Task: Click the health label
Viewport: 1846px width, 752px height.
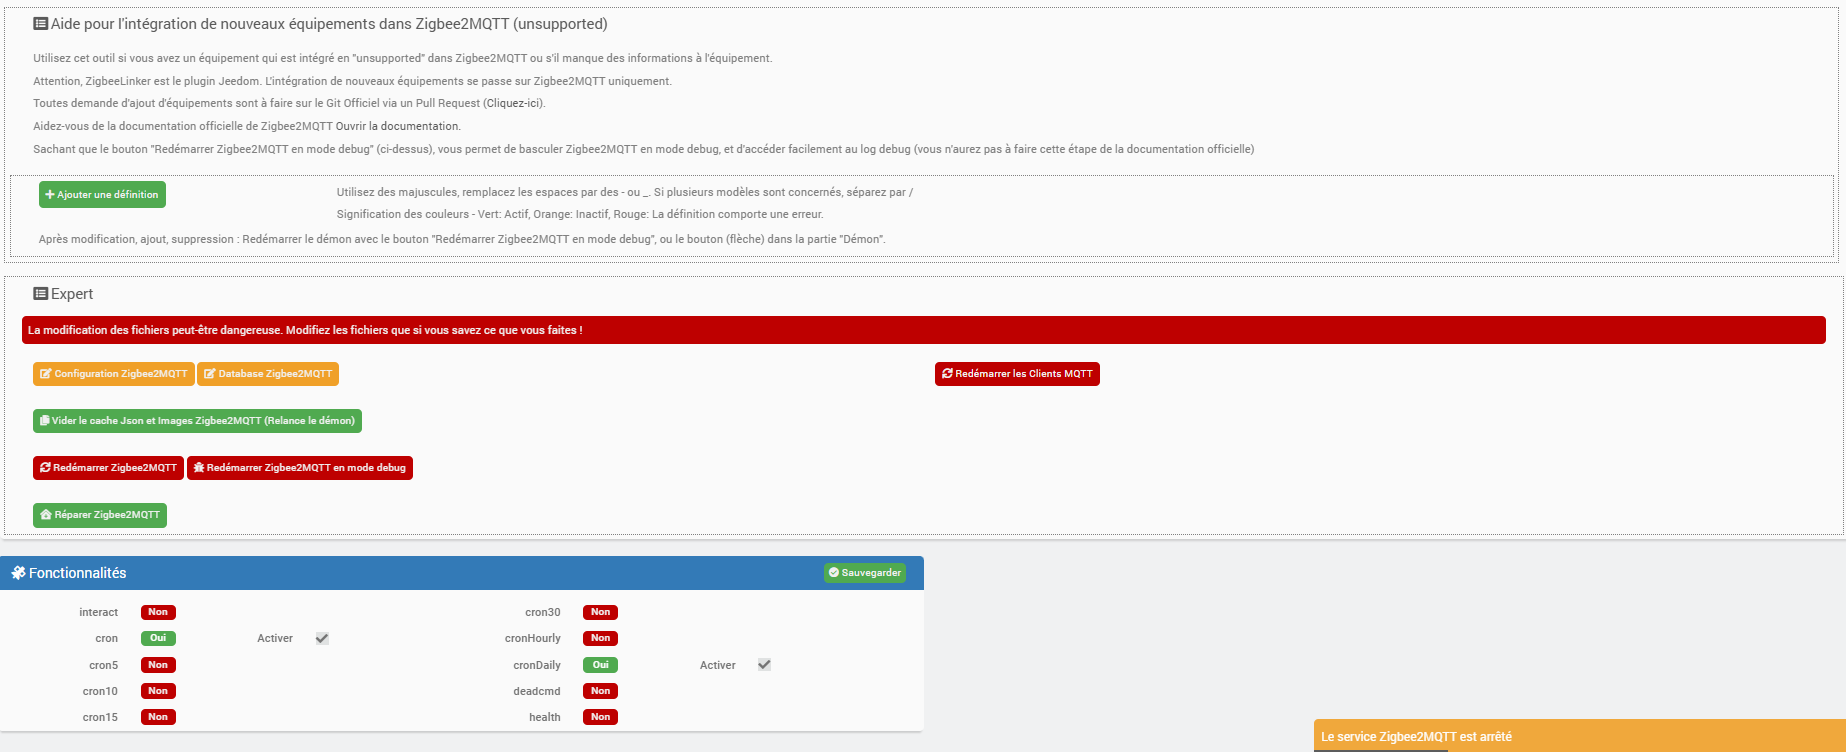Action: 545,717
